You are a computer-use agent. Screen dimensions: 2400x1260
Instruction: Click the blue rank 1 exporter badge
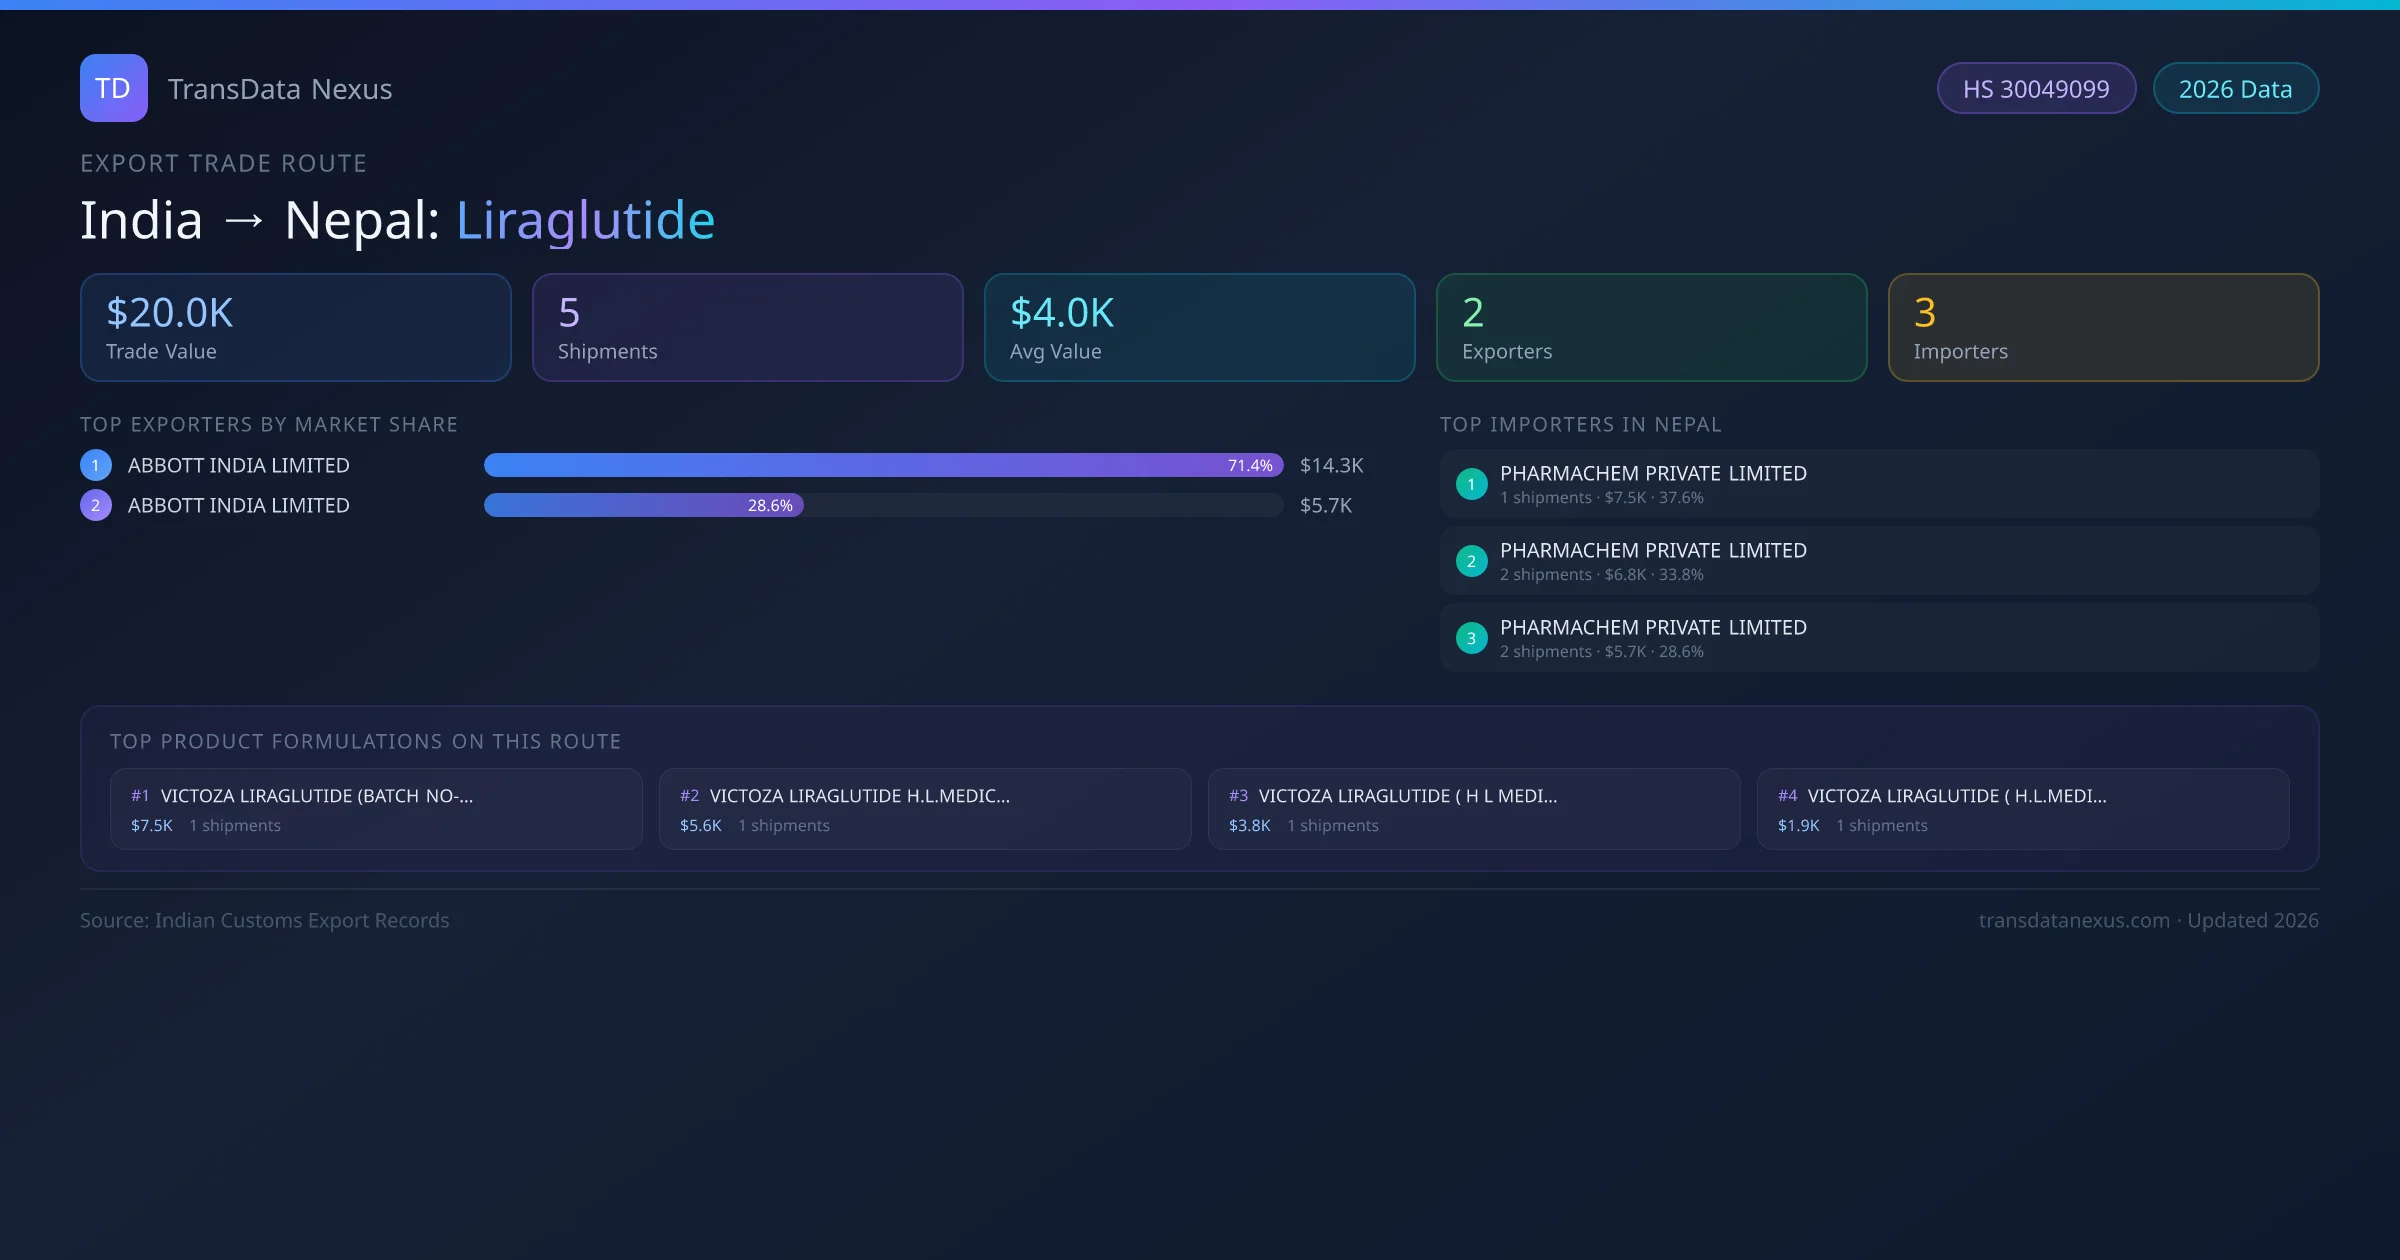click(96, 465)
